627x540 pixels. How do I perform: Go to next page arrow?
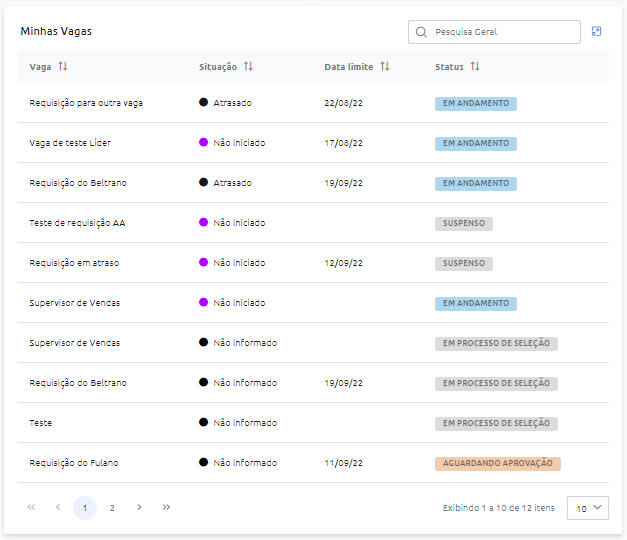[139, 508]
